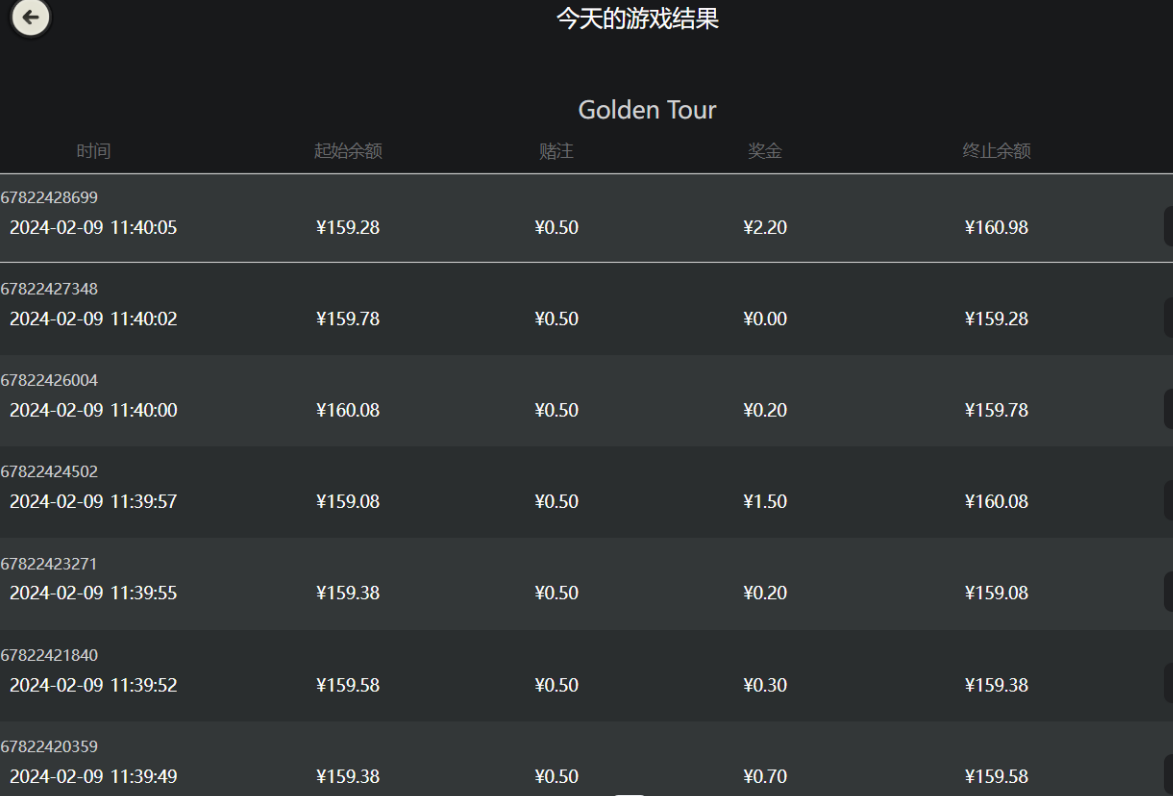This screenshot has height=796, width=1173.
Task: Open the 2024-02-09 11:39:52 result row
Action: [586, 675]
